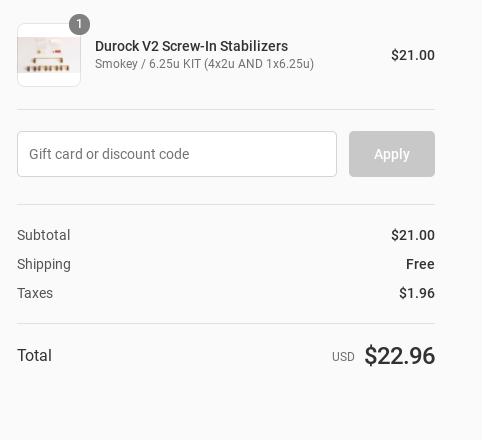Click the Smokey / 6.25u KIT variant text
Image resolution: width=482 pixels, height=440 pixels.
(x=204, y=64)
